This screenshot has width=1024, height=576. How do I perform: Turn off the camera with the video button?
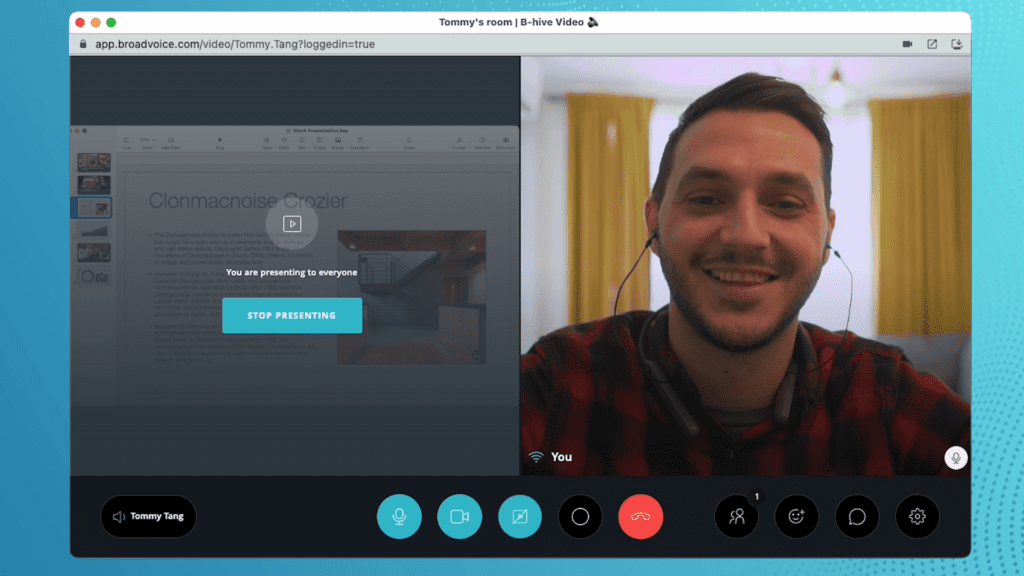459,517
